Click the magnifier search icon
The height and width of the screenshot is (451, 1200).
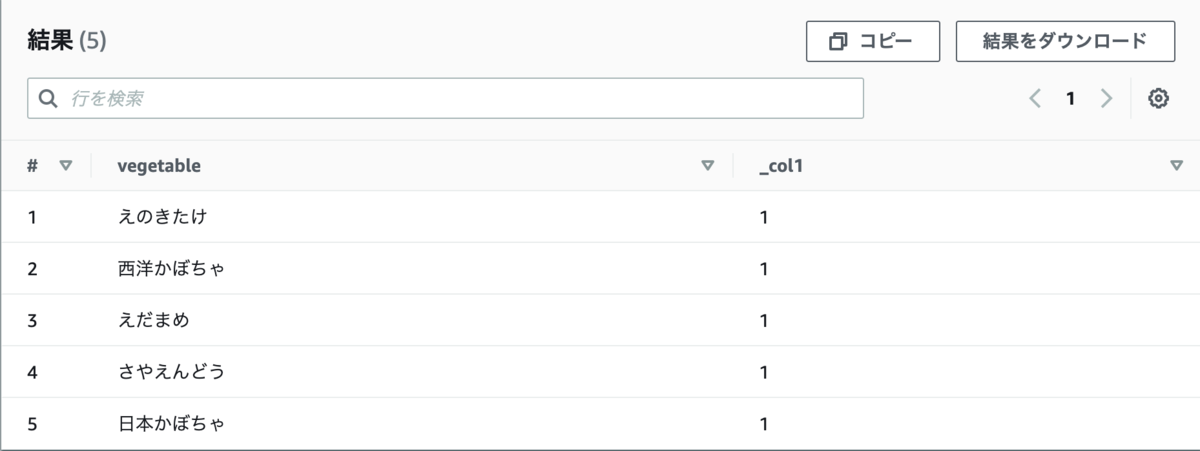tap(47, 98)
